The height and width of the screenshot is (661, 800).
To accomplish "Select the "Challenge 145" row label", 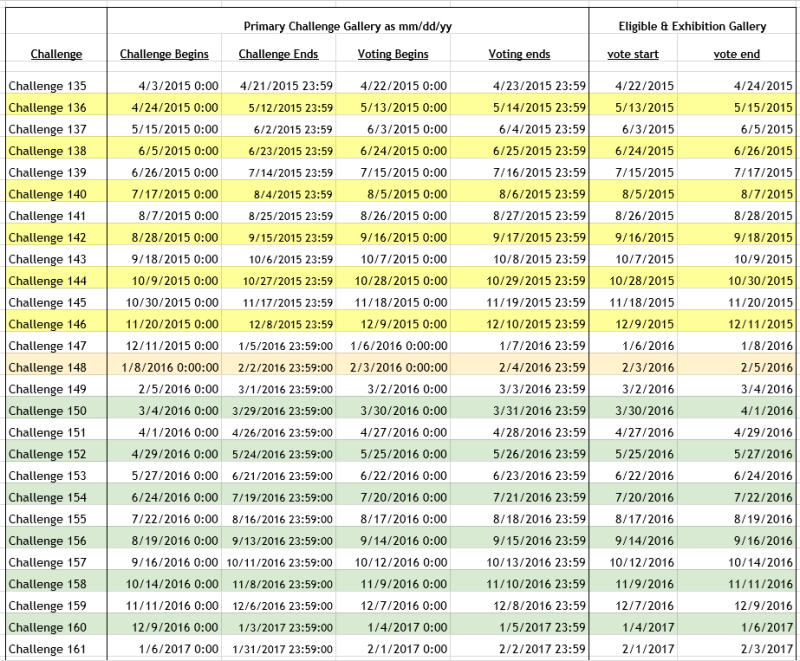I will (x=47, y=302).
